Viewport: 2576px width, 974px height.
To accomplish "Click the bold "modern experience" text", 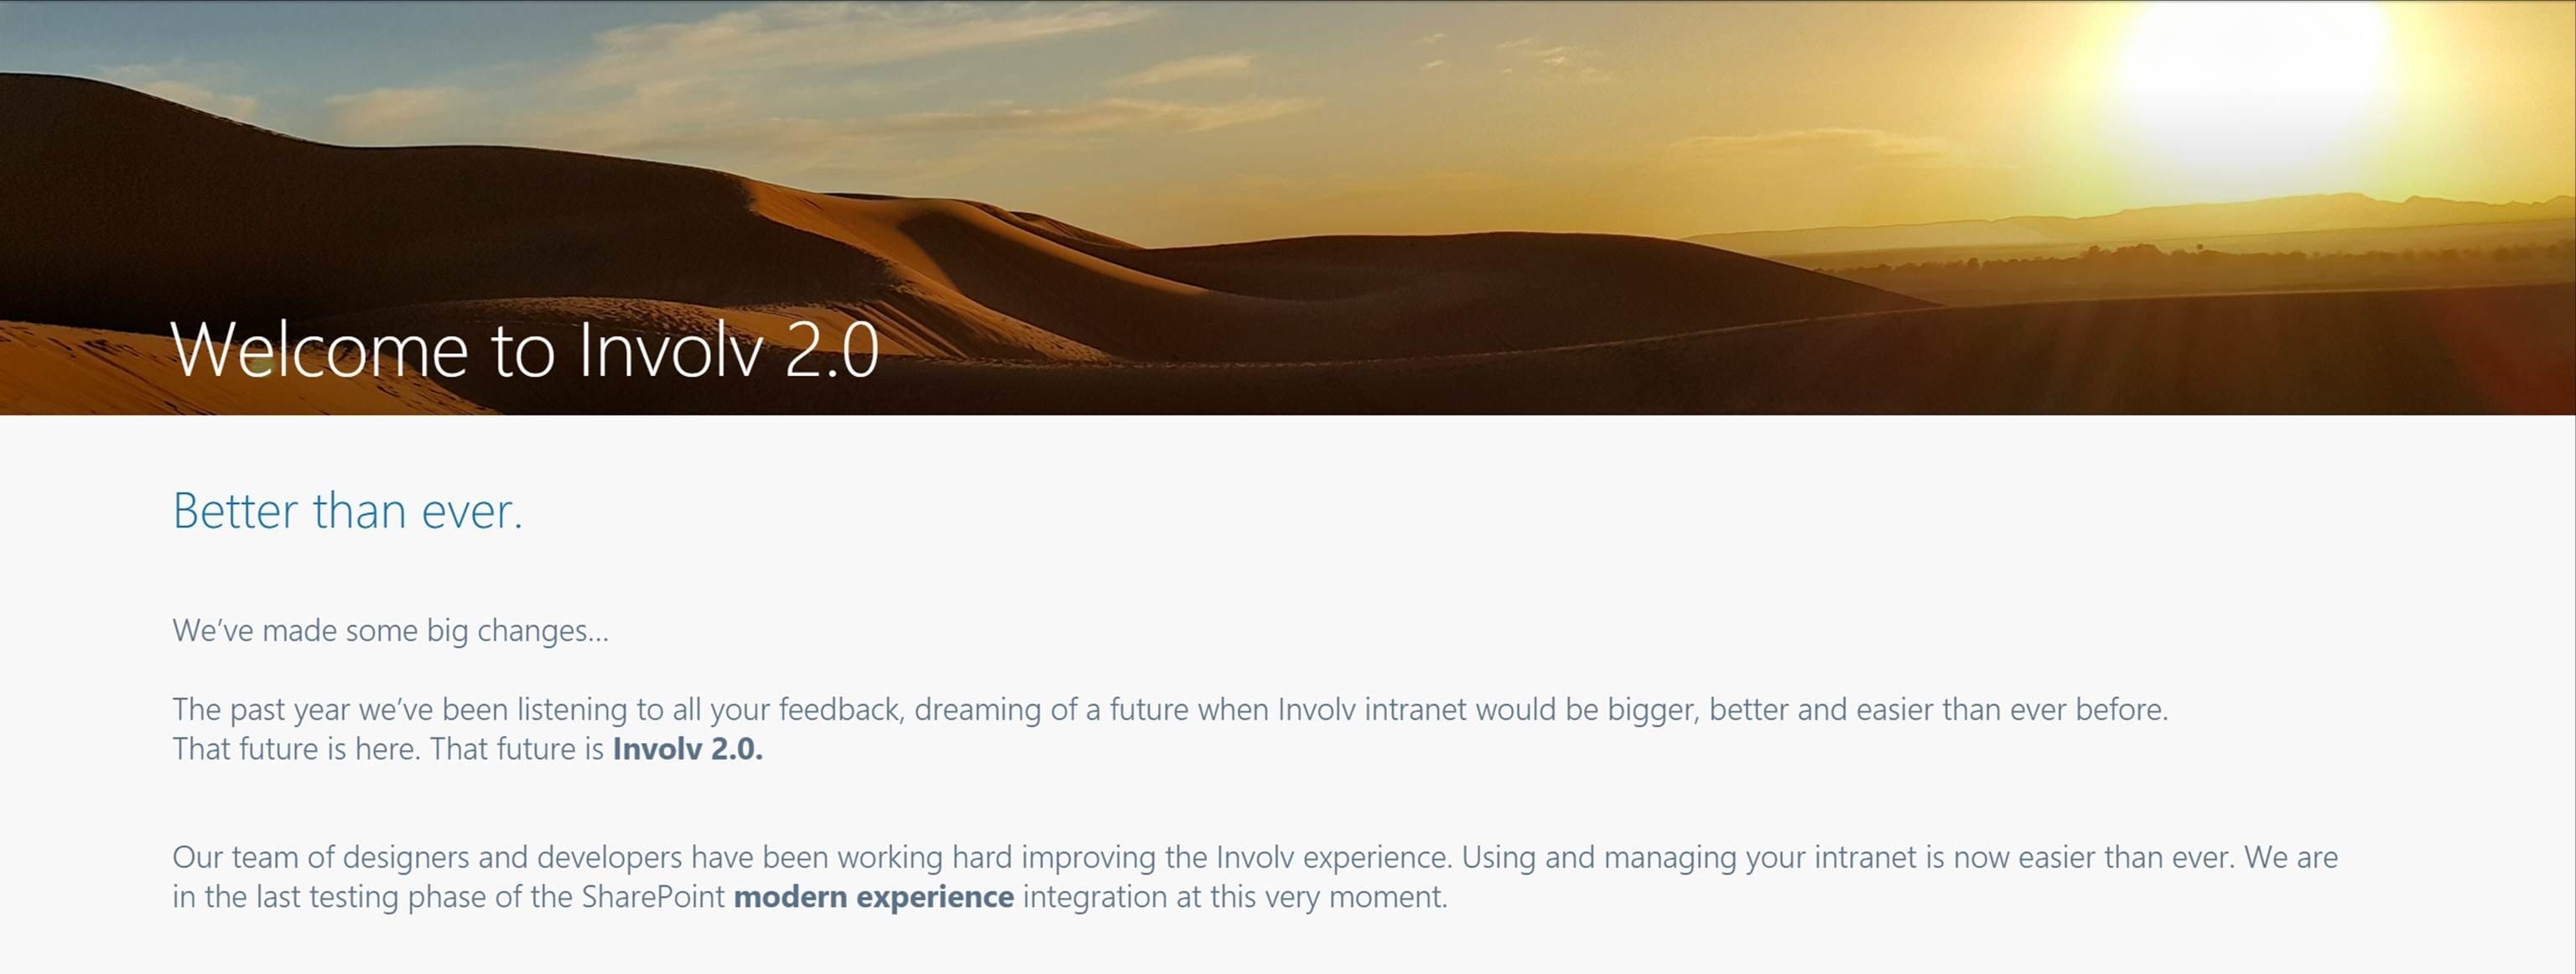I will coord(873,896).
